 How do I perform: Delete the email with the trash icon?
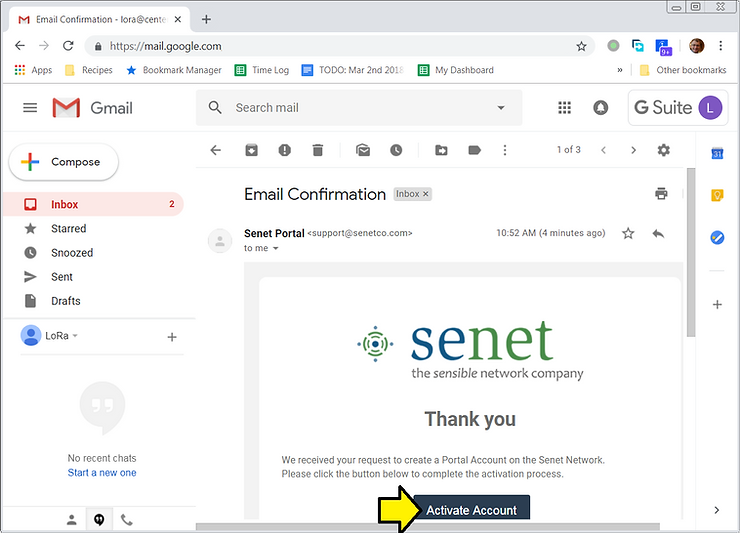[317, 150]
